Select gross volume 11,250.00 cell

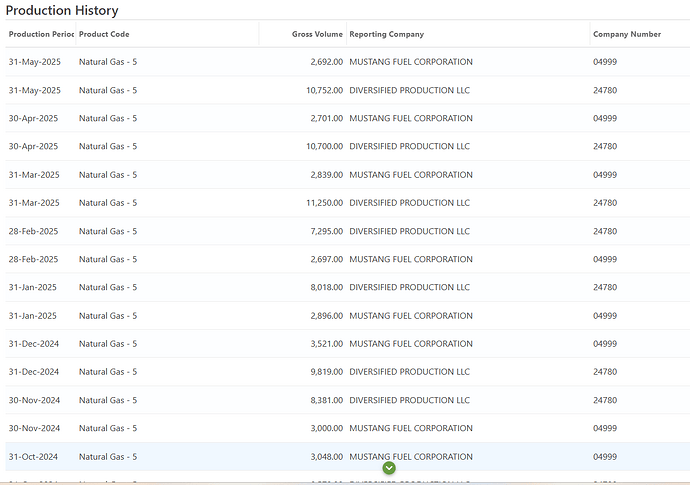point(324,203)
